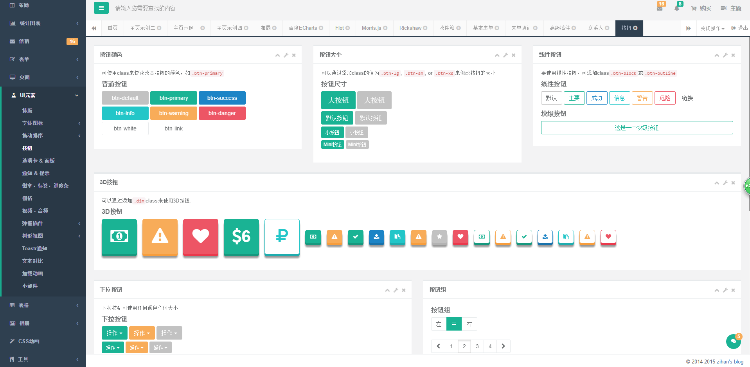Click the green btn-primary button
750x367 pixels.
173,98
